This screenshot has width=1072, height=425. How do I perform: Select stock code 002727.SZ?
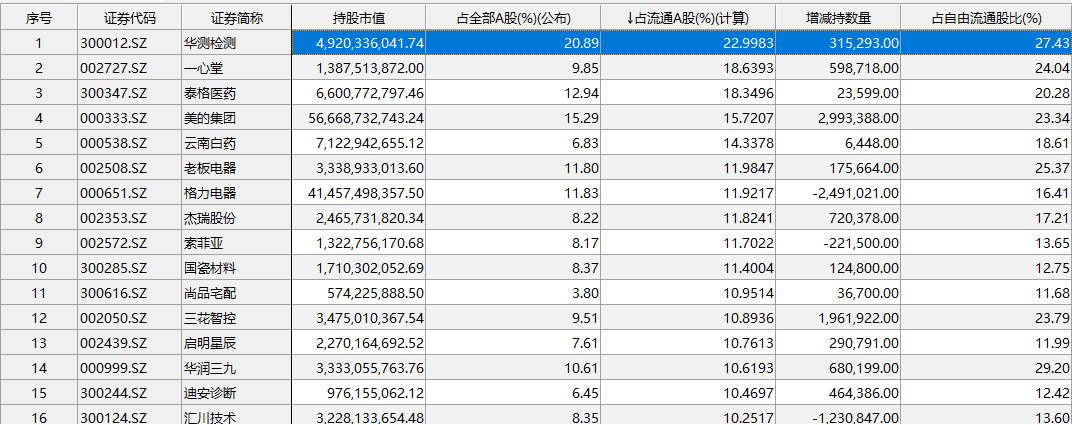tap(131, 68)
